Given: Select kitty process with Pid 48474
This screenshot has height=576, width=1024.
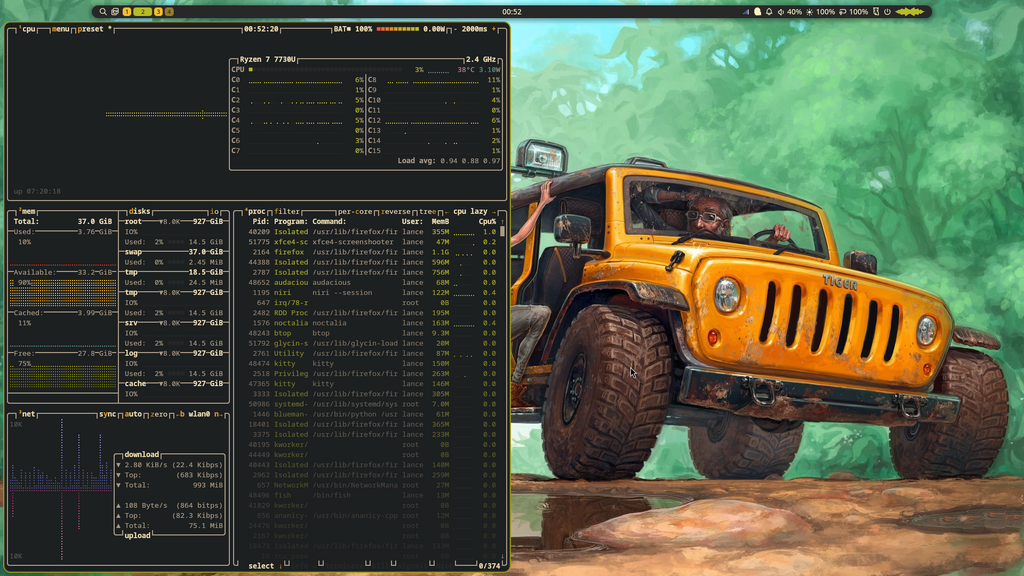Looking at the screenshot, I should tap(374, 364).
